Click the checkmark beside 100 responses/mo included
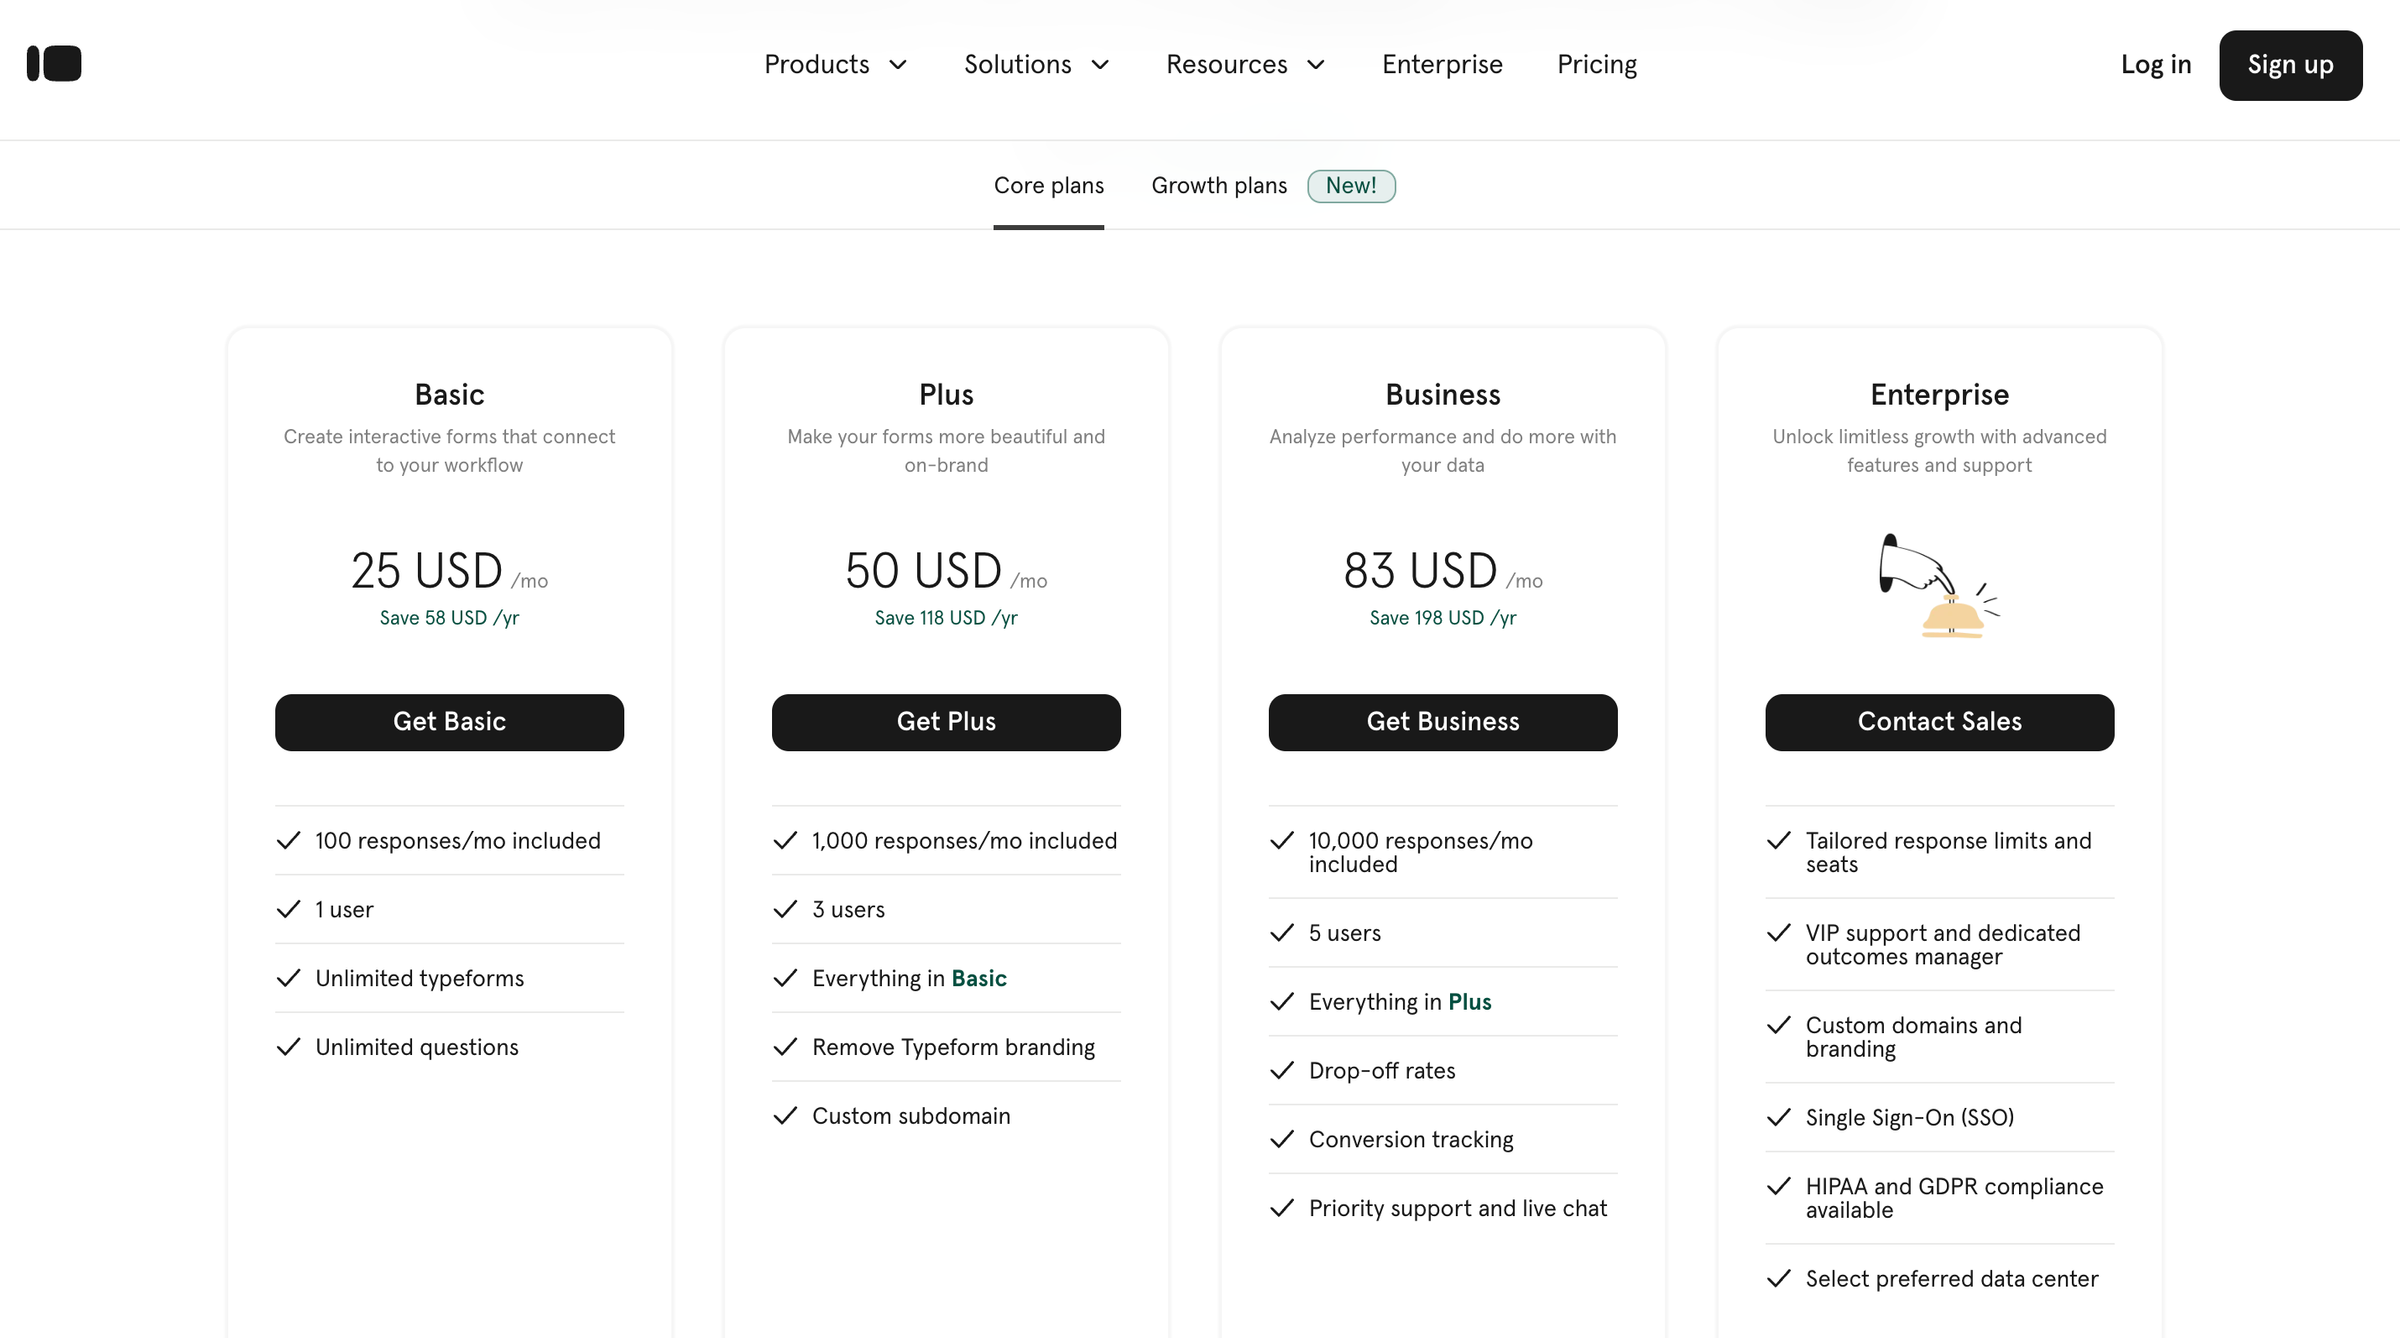Screen dimensions: 2400x1338 tap(289, 841)
